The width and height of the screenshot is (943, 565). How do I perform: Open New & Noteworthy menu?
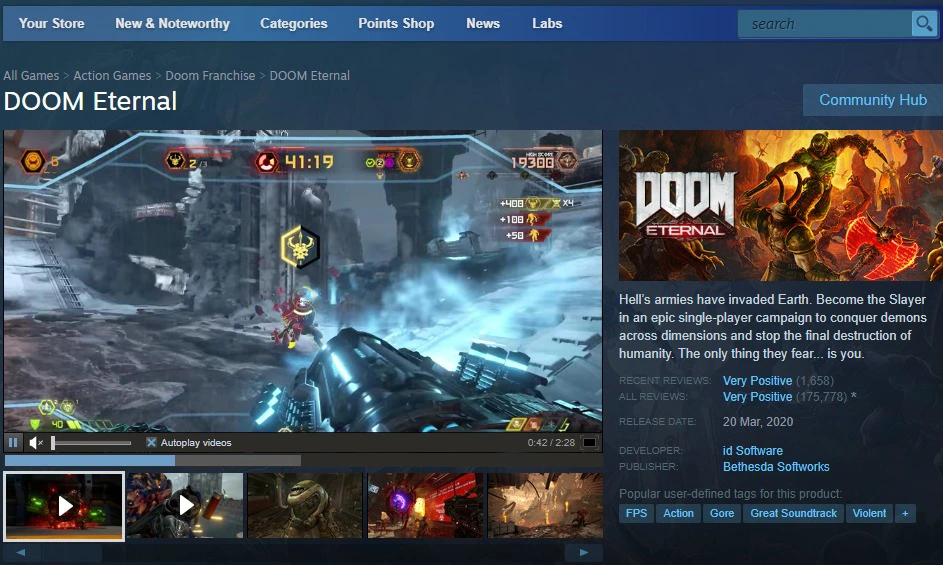[x=173, y=23]
